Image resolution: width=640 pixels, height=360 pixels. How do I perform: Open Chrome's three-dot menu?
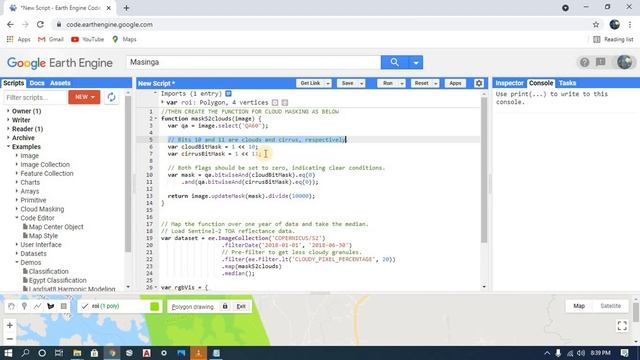pyautogui.click(x=630, y=24)
